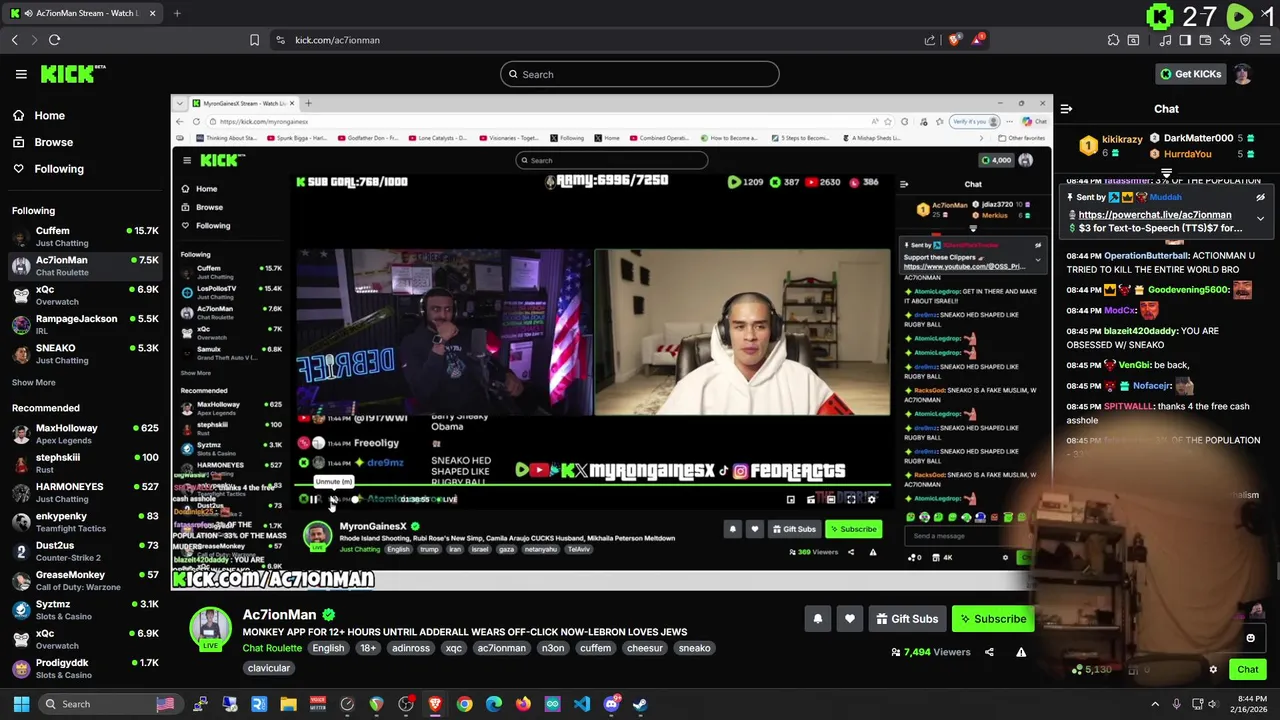Image resolution: width=1280 pixels, height=720 pixels.
Task: Open SNEAKO channel in Following list
Action: (85, 354)
